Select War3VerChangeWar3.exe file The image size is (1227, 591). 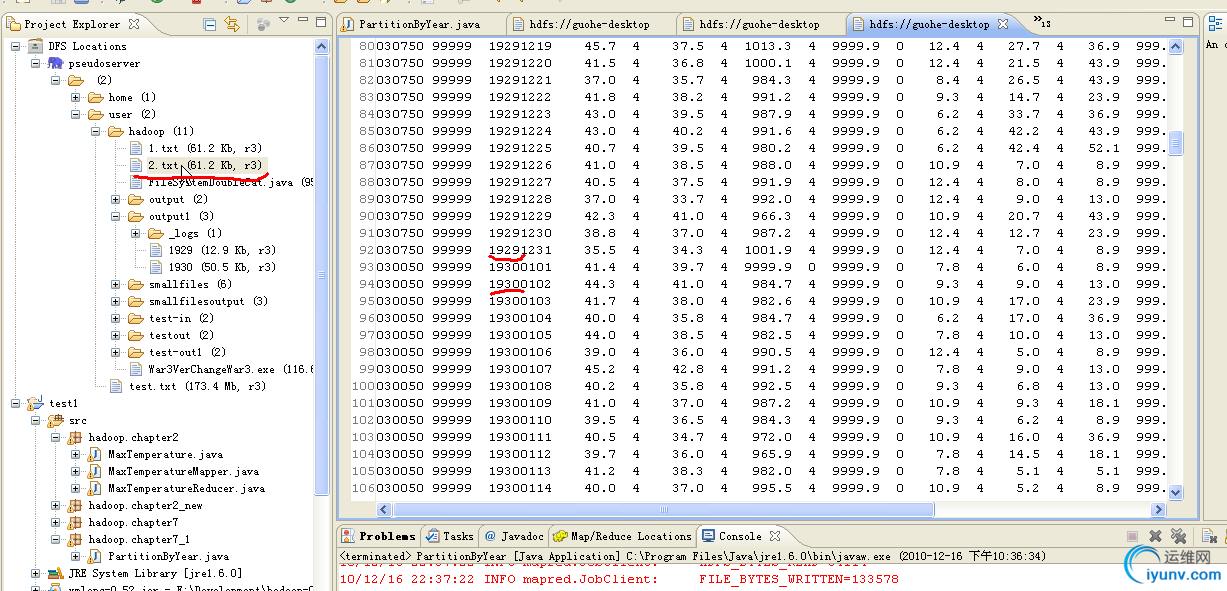pos(220,369)
